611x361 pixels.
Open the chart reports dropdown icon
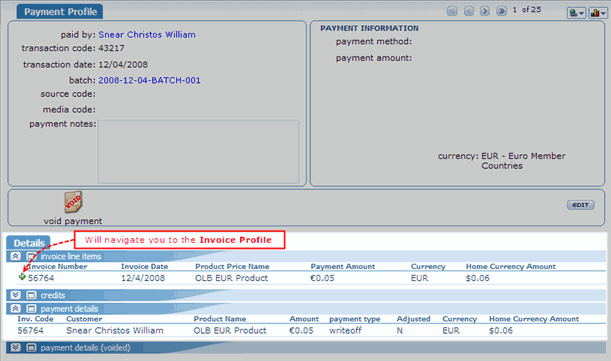coord(598,13)
